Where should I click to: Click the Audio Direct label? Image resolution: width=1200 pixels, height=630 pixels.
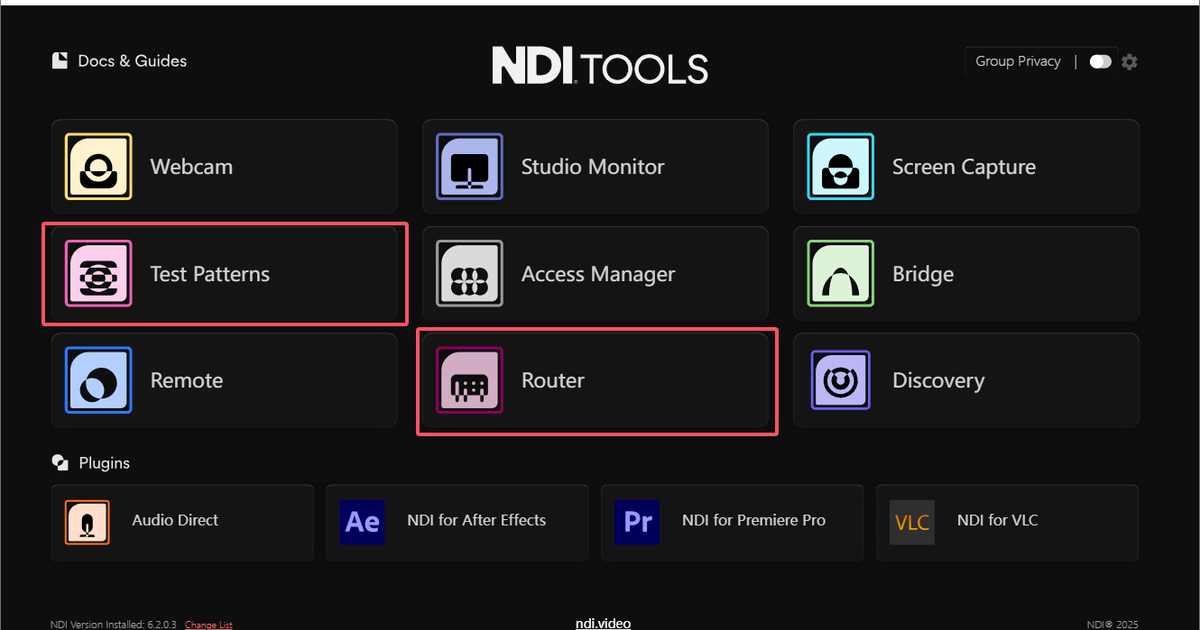click(175, 520)
